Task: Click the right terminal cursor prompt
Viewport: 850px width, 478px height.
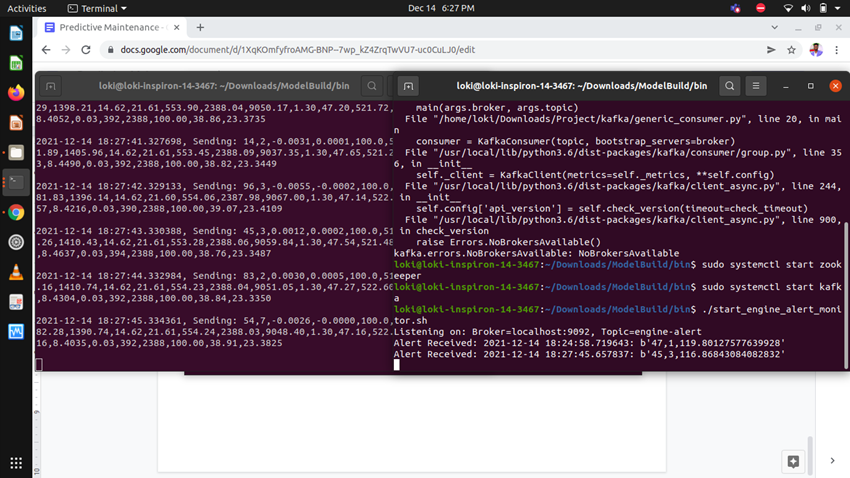Action: (397, 365)
